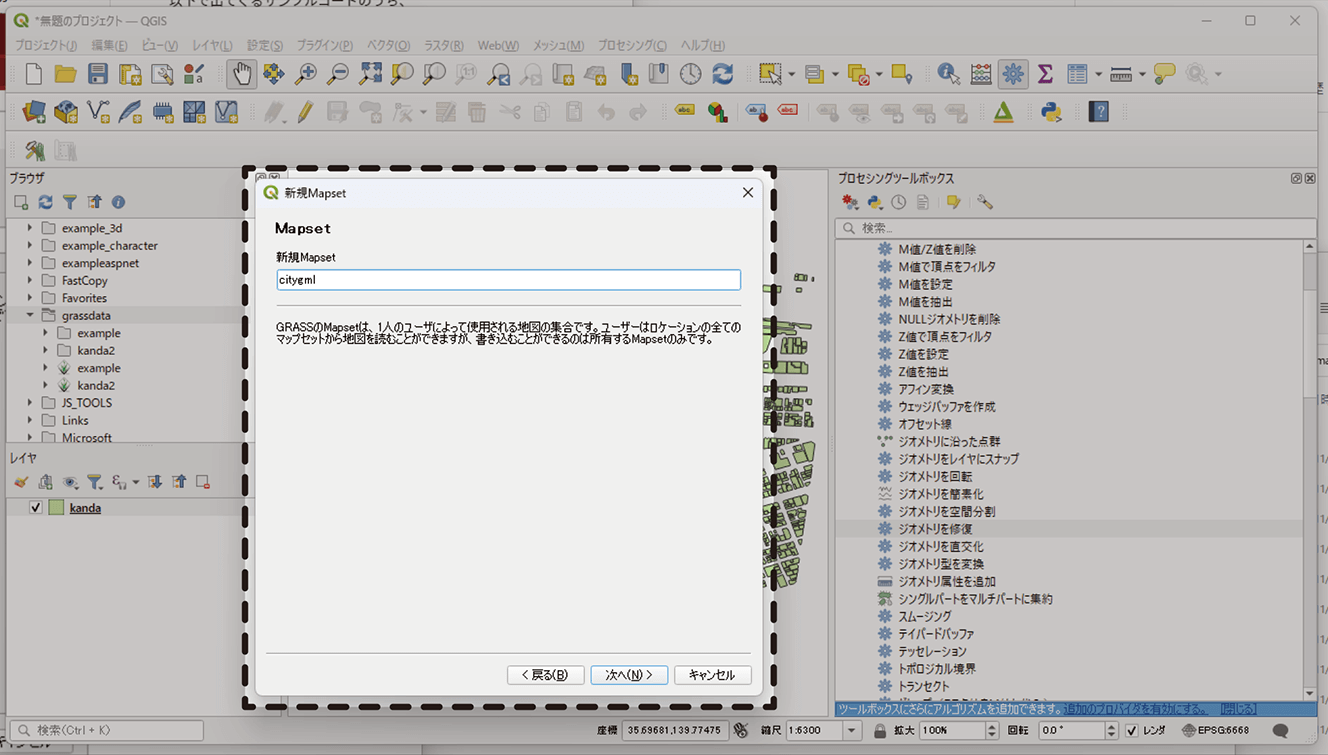Select アフィン変換 algorithm in toolbox
Viewport: 1328px width, 755px height.
(x=926, y=389)
